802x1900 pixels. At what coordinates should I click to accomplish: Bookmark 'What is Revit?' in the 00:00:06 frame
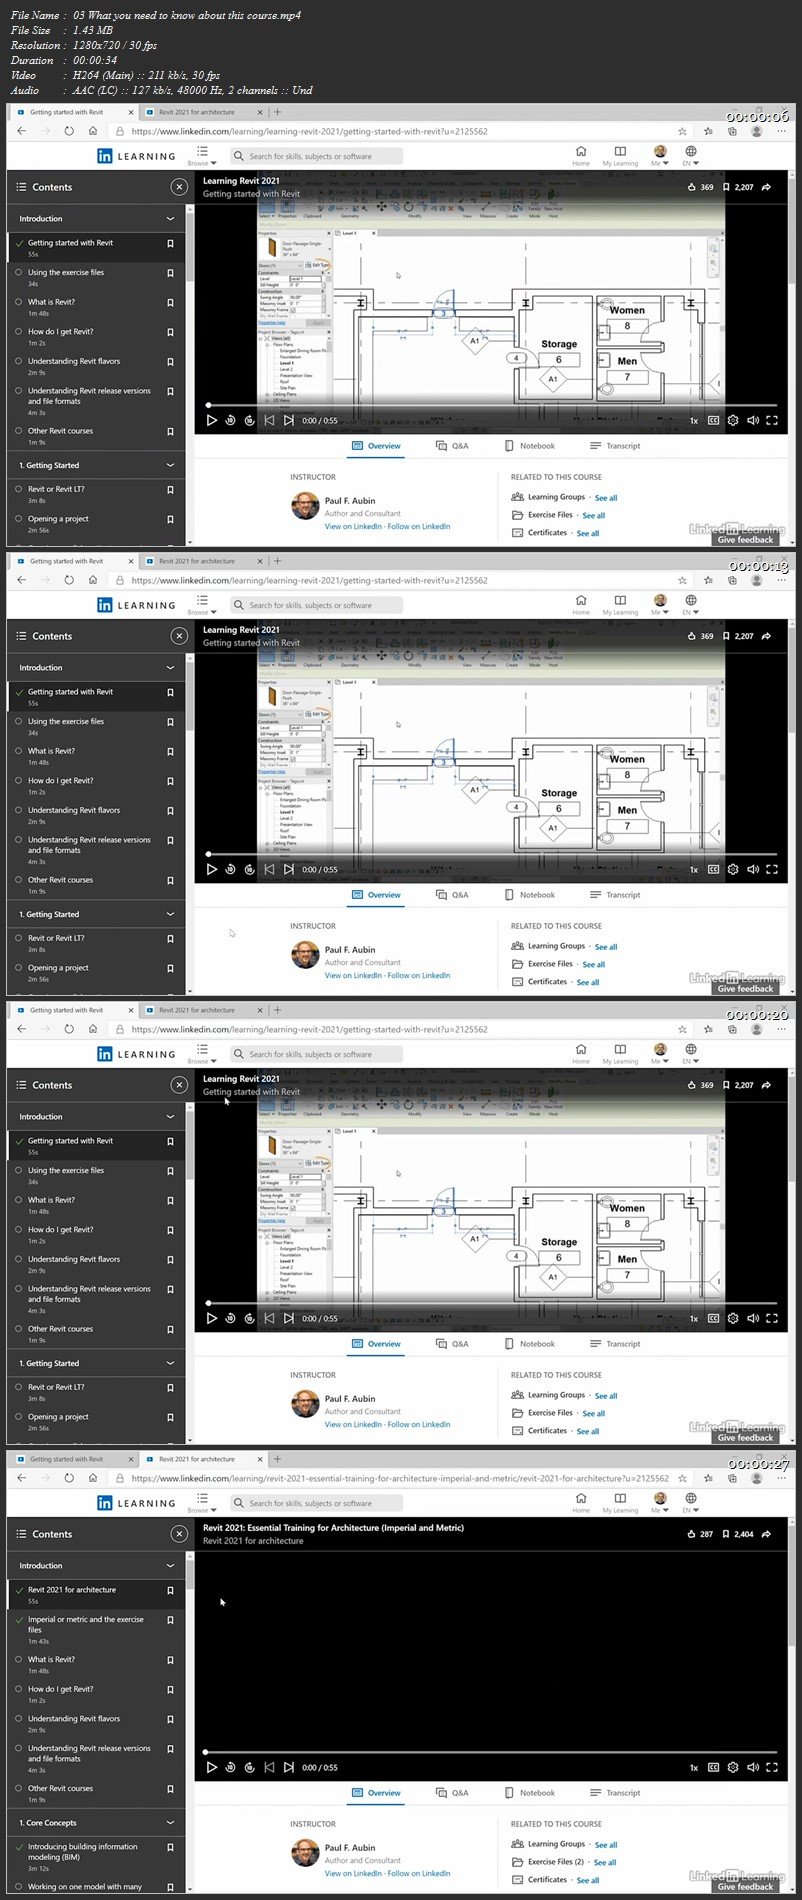[170, 303]
